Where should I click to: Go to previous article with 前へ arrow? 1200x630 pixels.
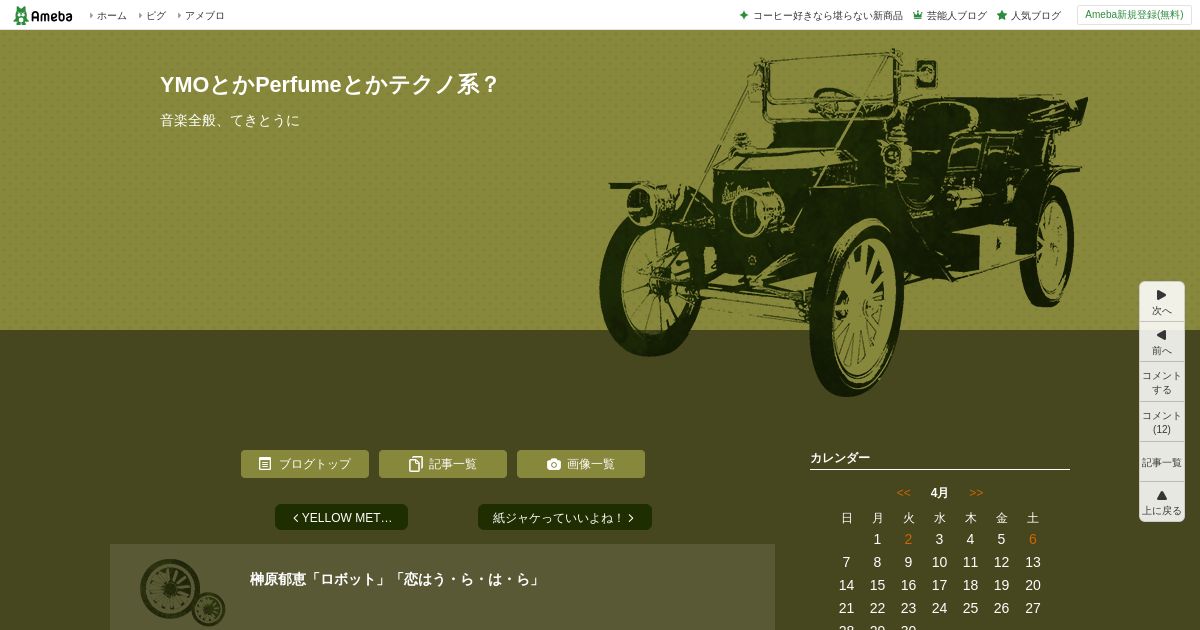pyautogui.click(x=1162, y=342)
